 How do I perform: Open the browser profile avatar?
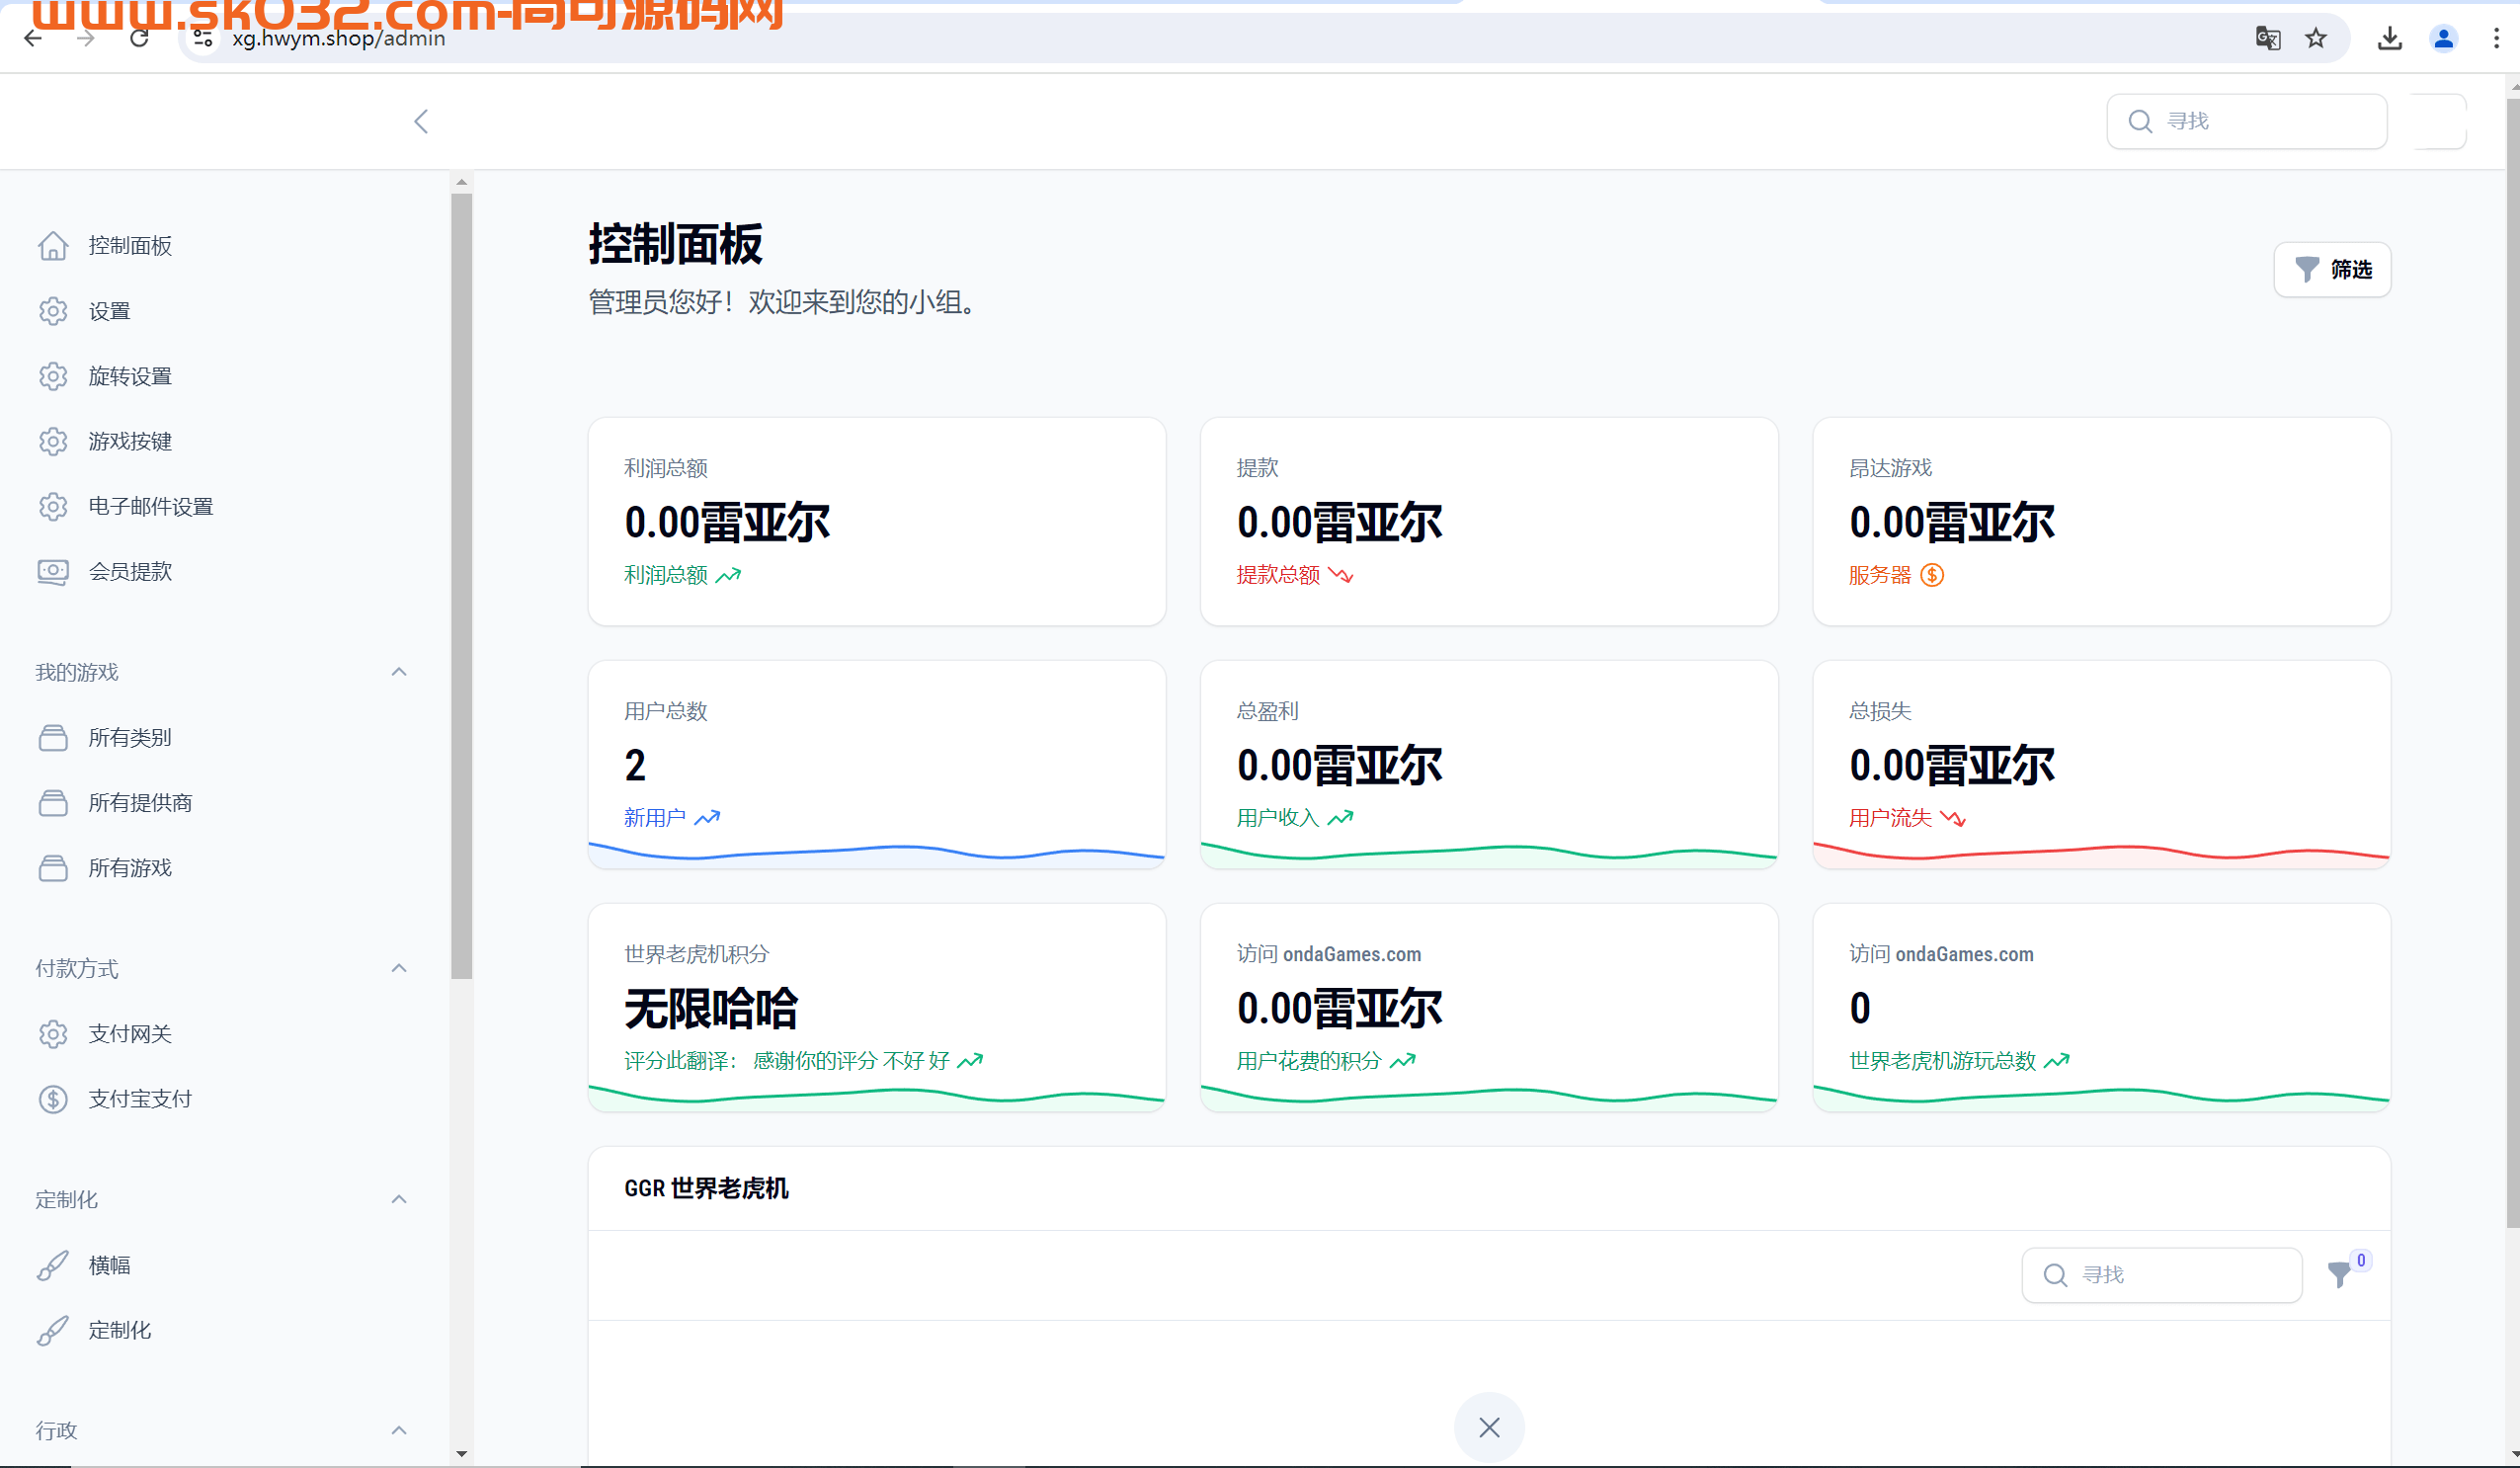tap(2443, 38)
